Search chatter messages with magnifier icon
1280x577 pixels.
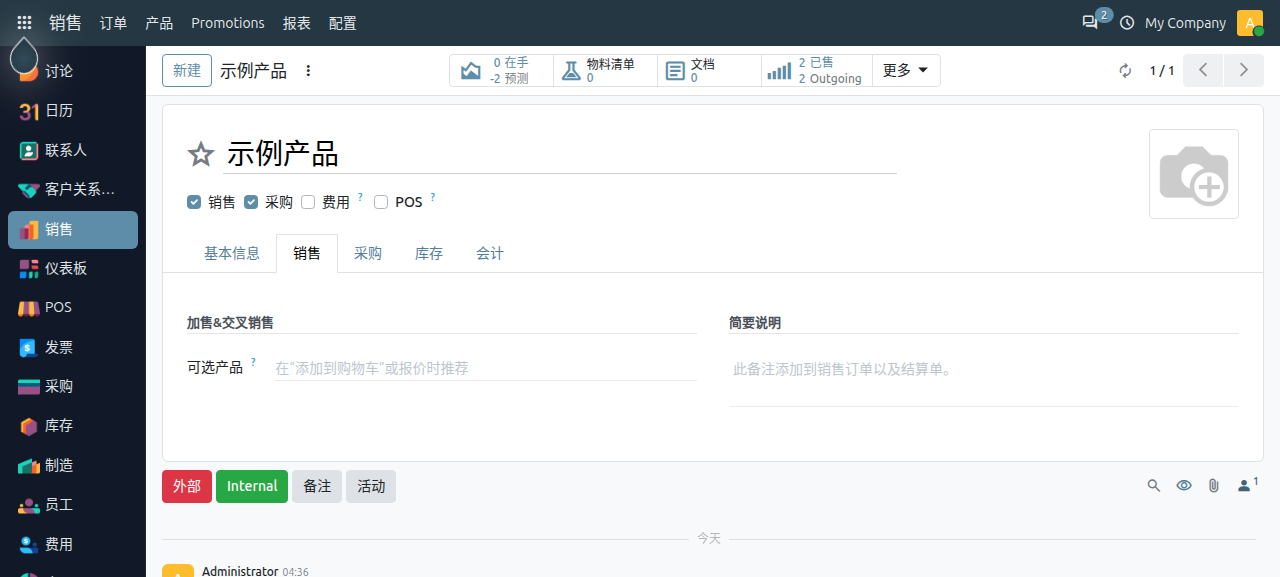point(1154,485)
